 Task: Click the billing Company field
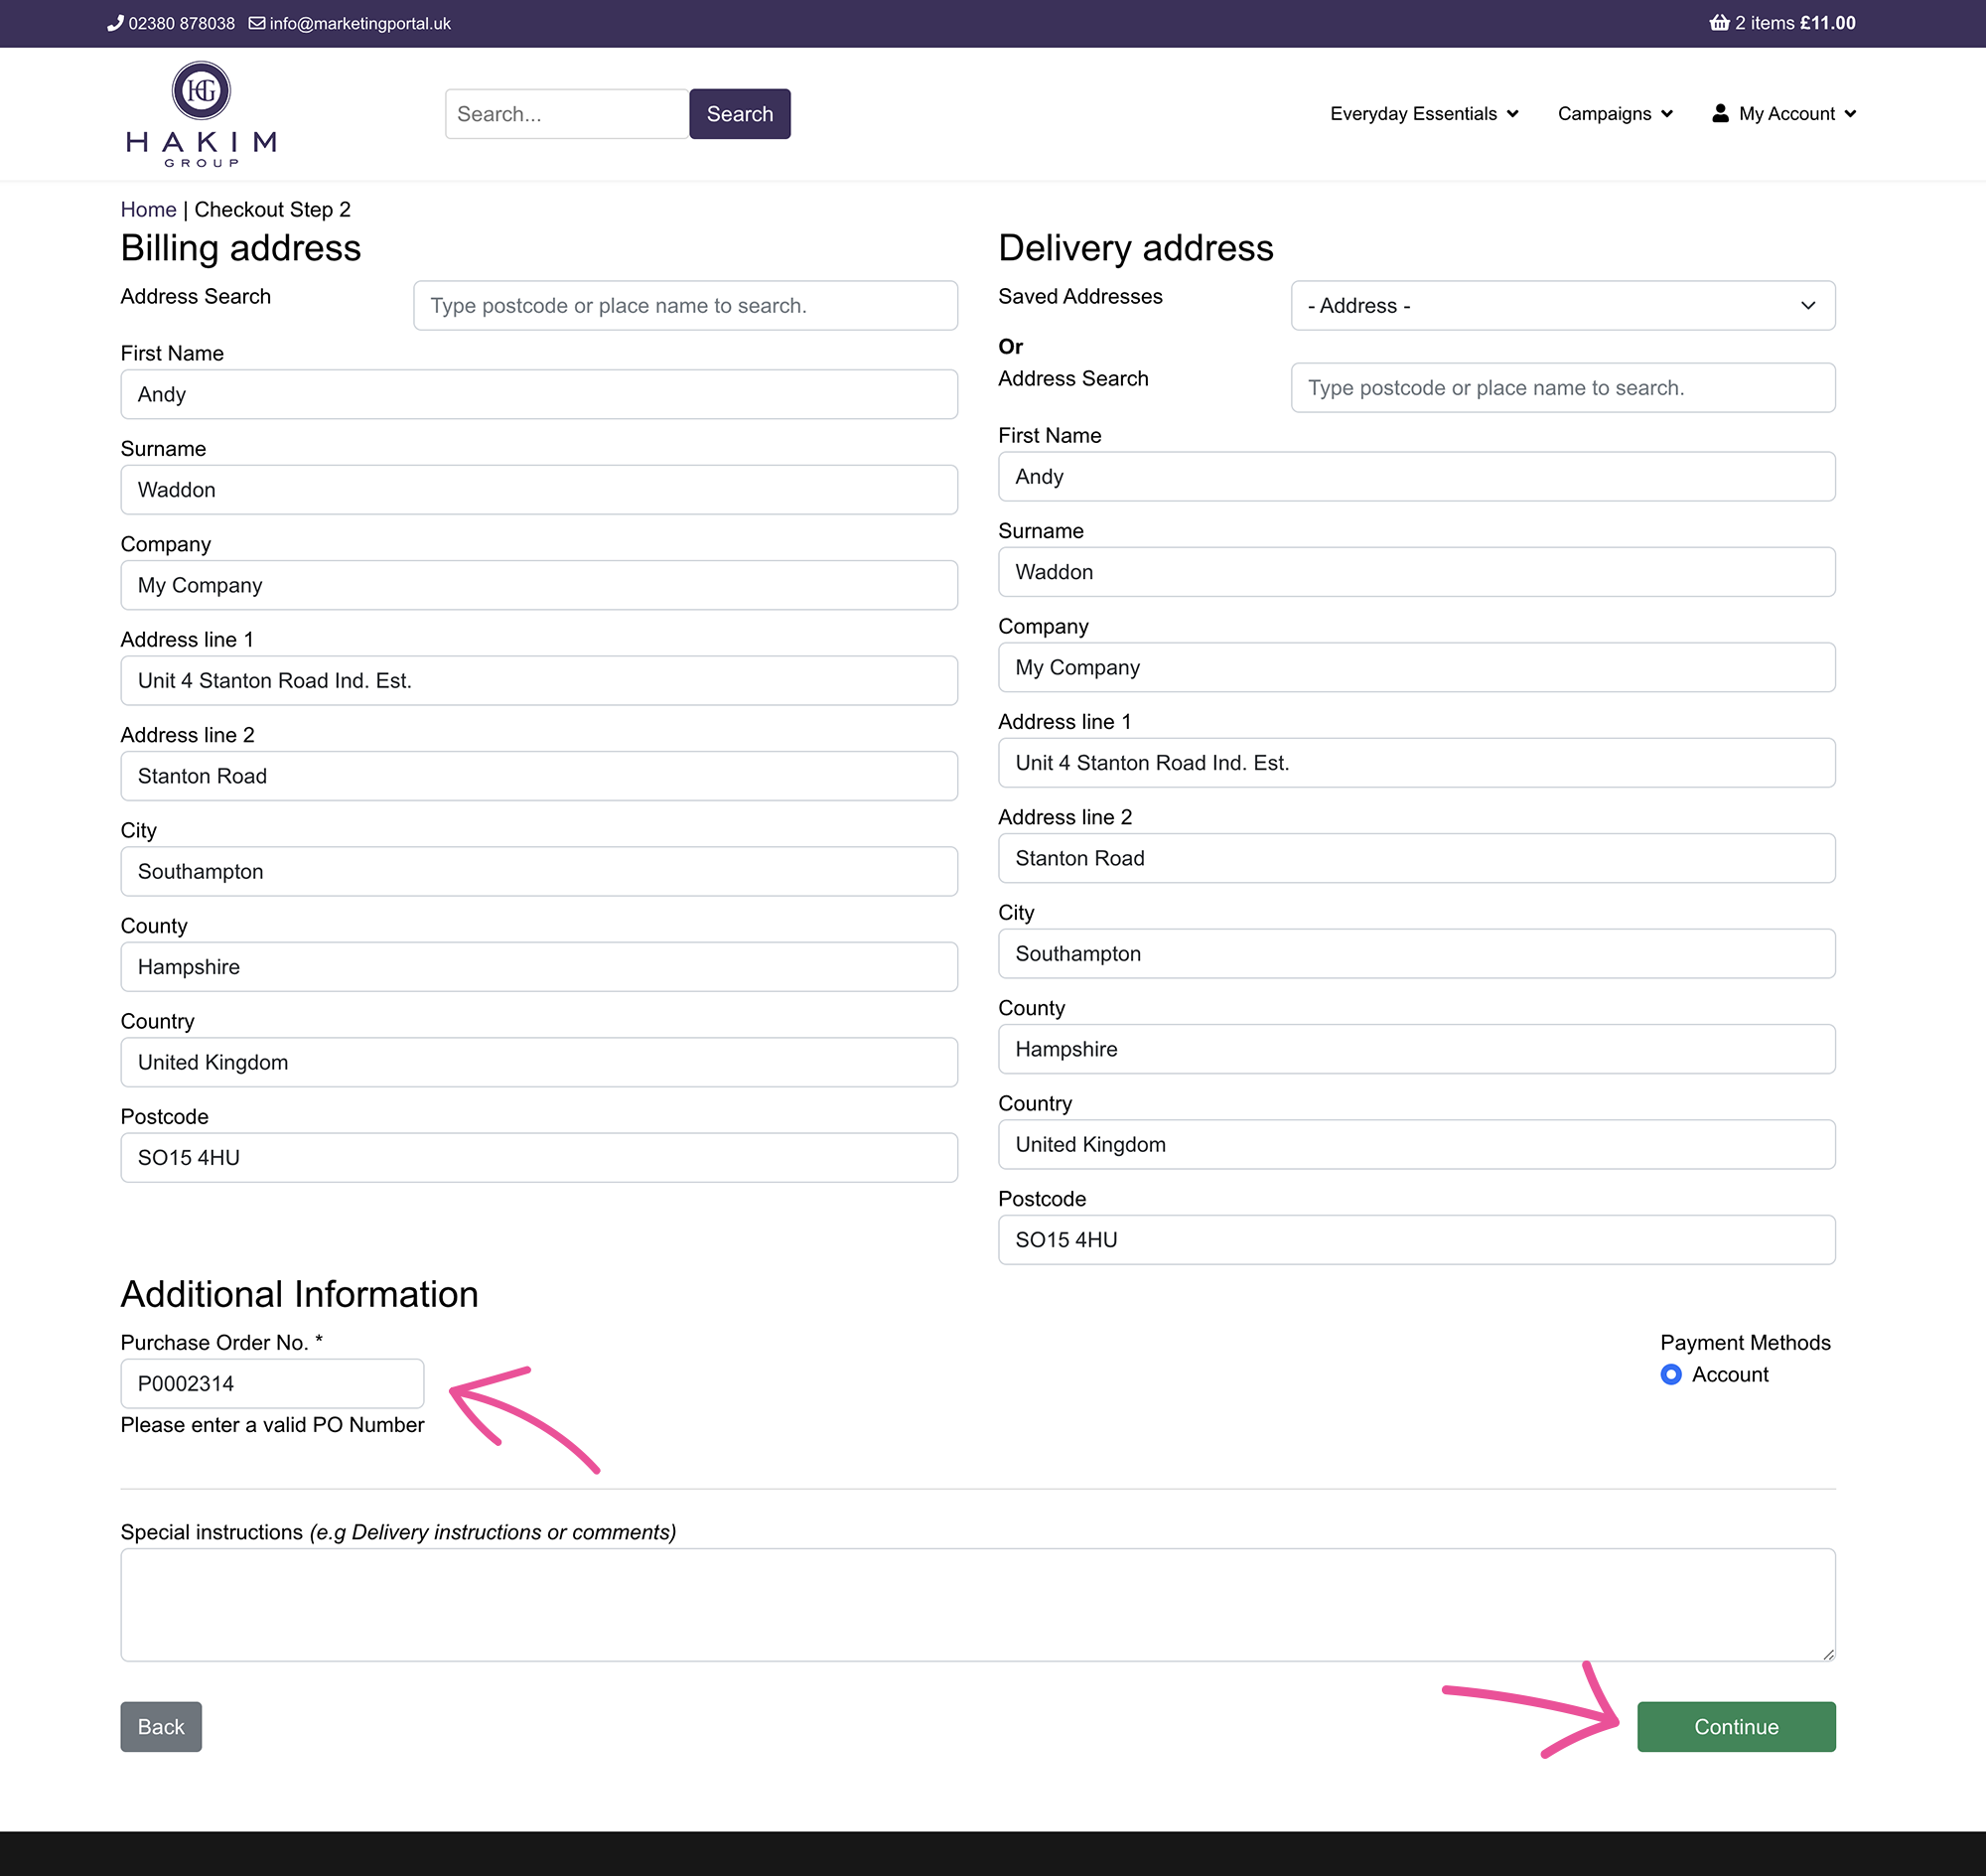[x=539, y=585]
